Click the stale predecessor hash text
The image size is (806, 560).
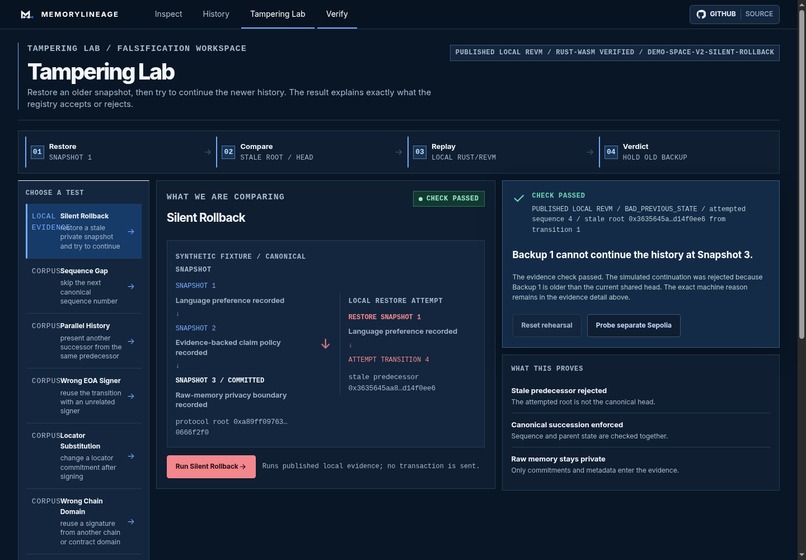click(x=392, y=383)
